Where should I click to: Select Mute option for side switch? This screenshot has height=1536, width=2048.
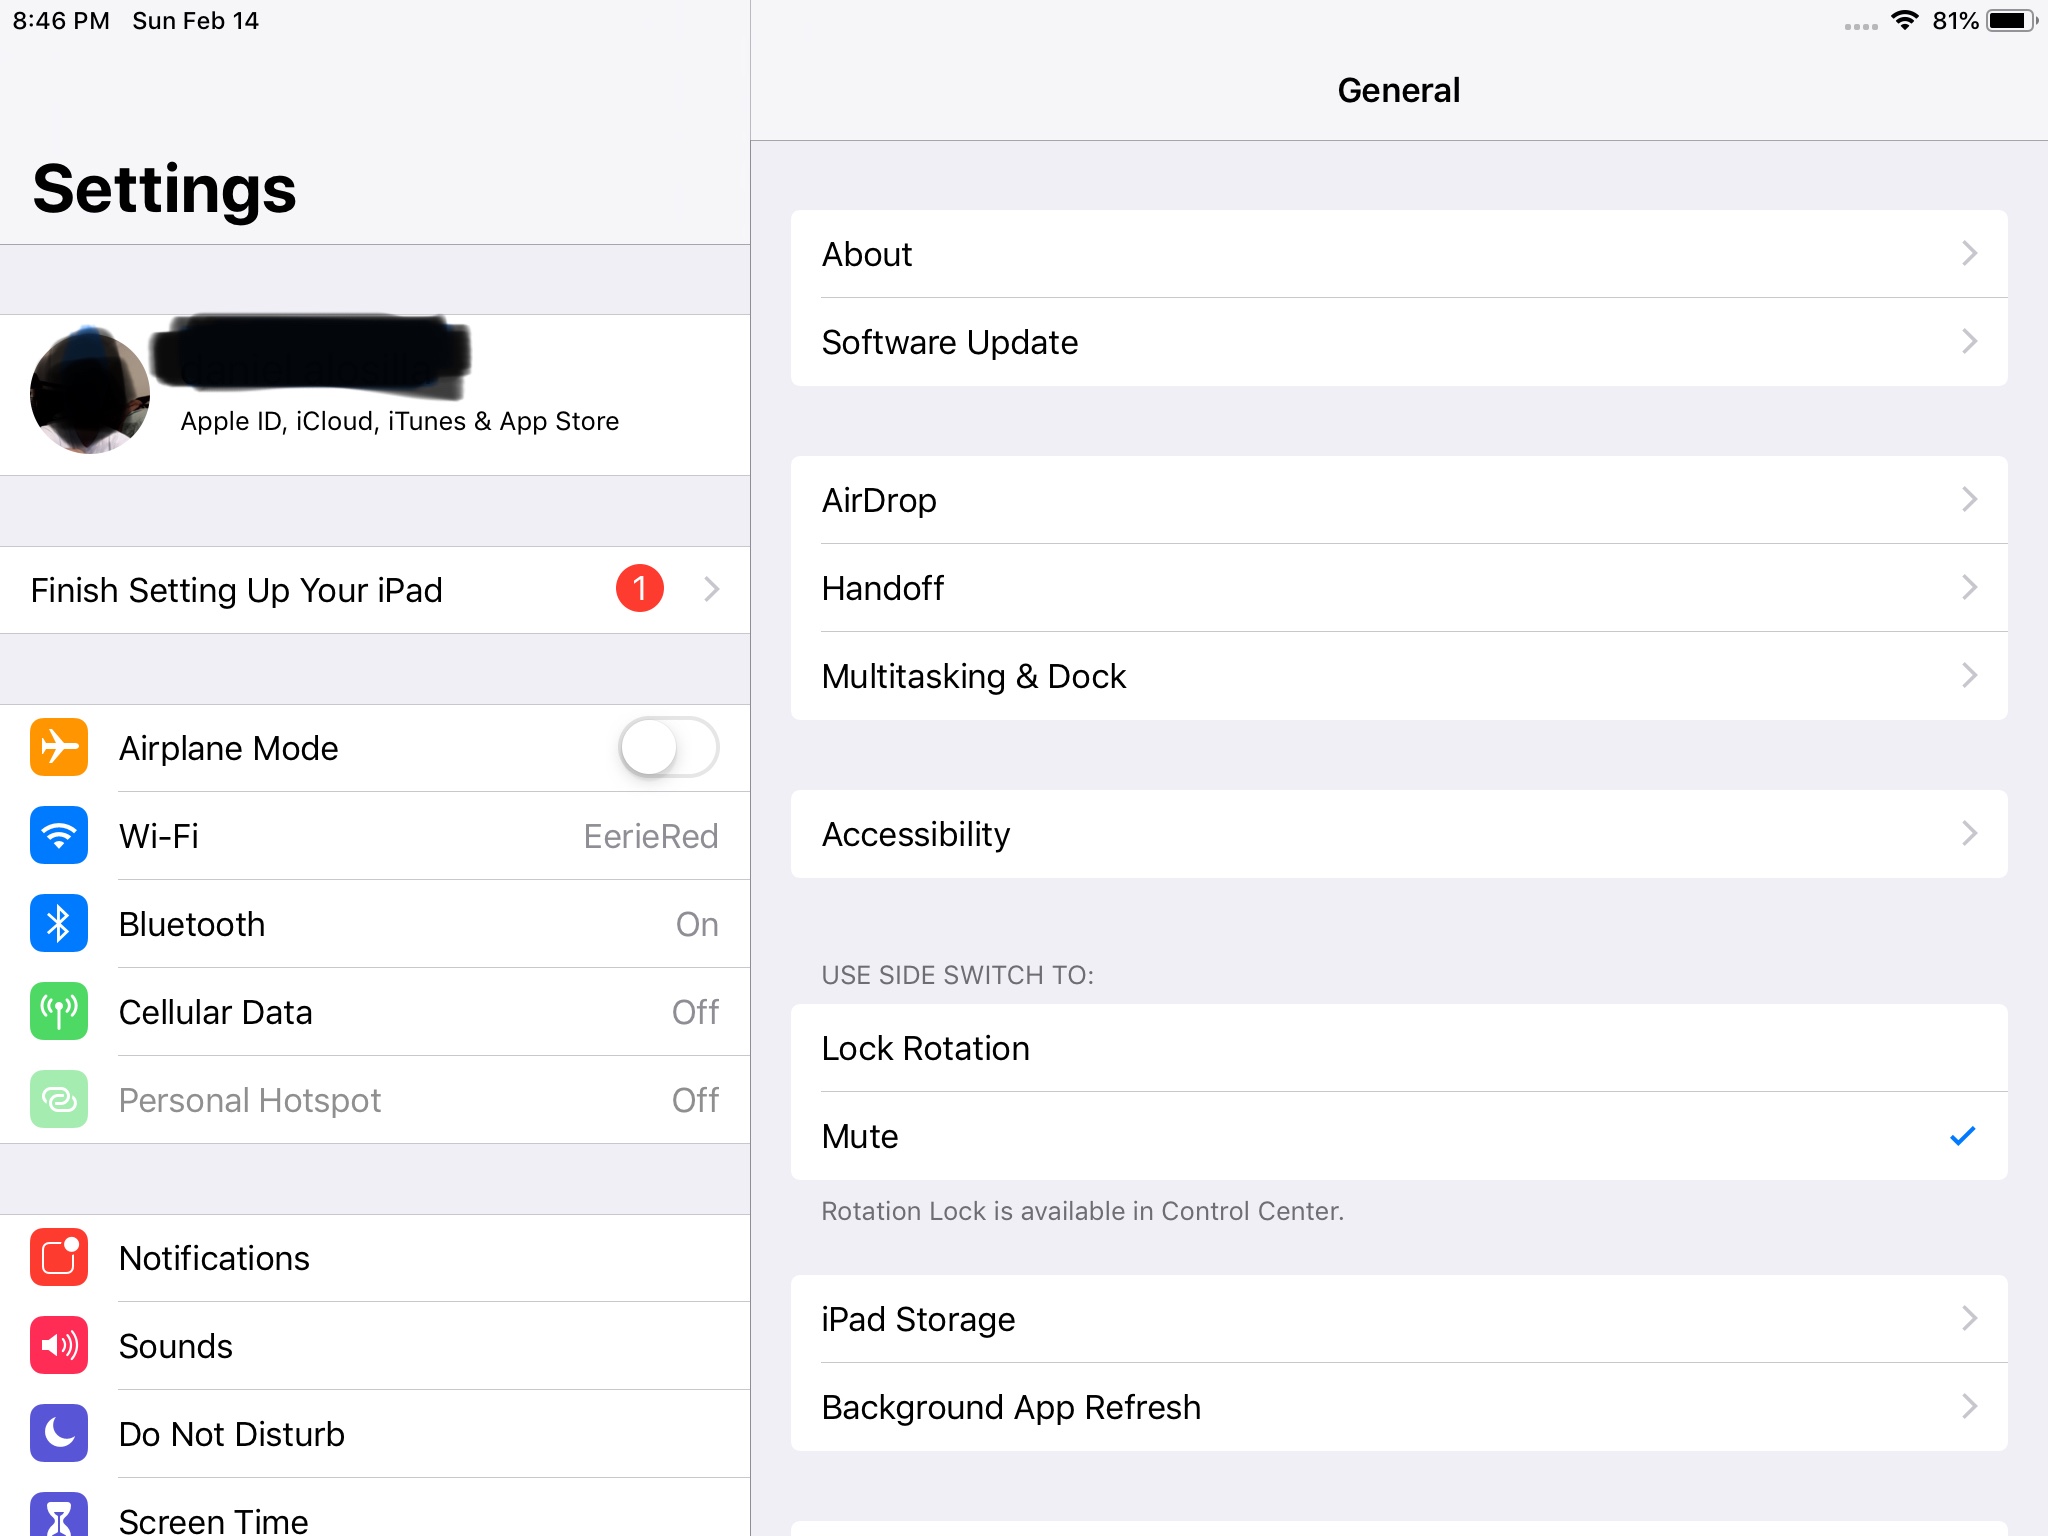pyautogui.click(x=1398, y=1136)
